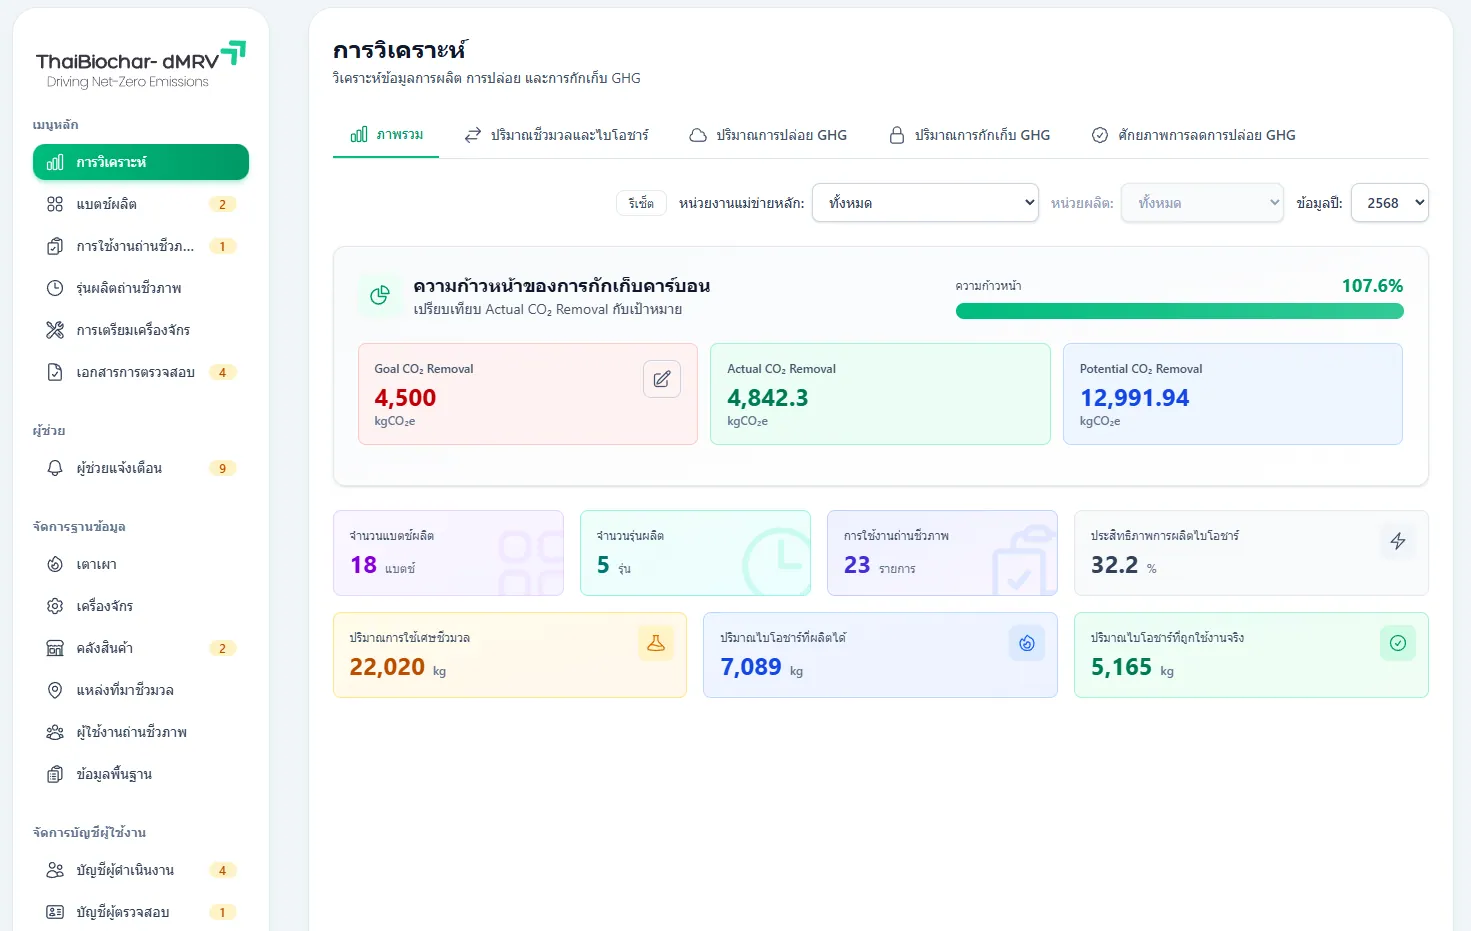Click the edit pencil icon on Goal CO₂ Removal
Image resolution: width=1471 pixels, height=931 pixels.
click(x=662, y=379)
